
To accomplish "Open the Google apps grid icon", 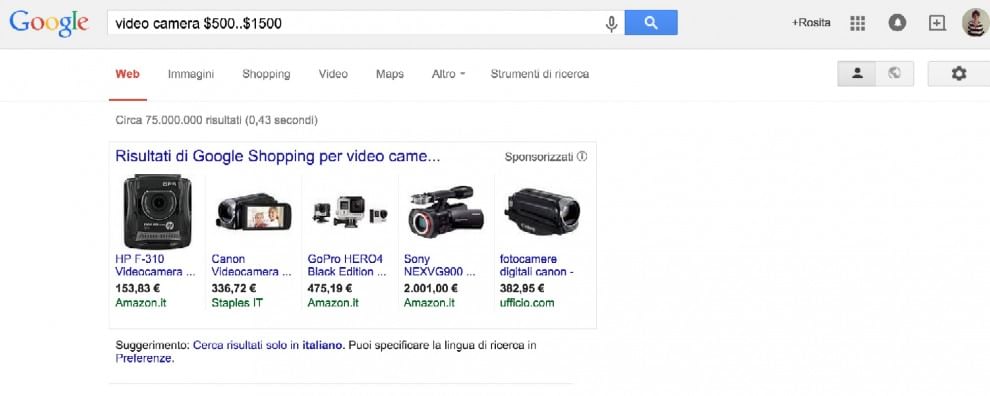I will [857, 23].
